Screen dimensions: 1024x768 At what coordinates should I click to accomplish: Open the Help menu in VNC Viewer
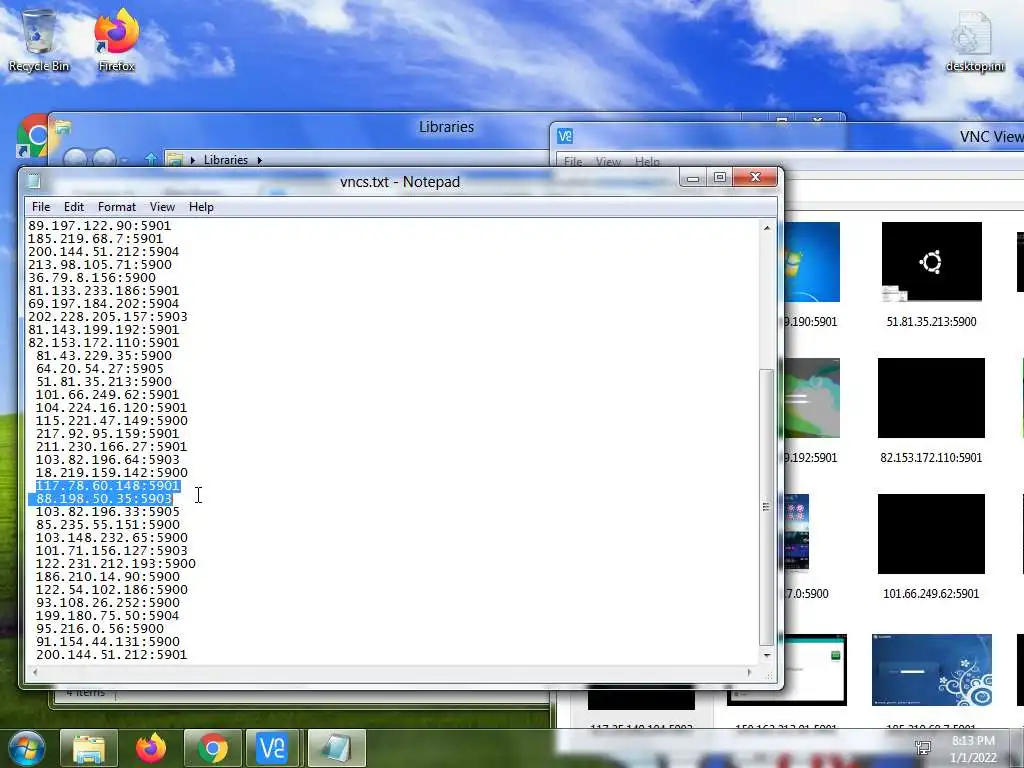(647, 161)
